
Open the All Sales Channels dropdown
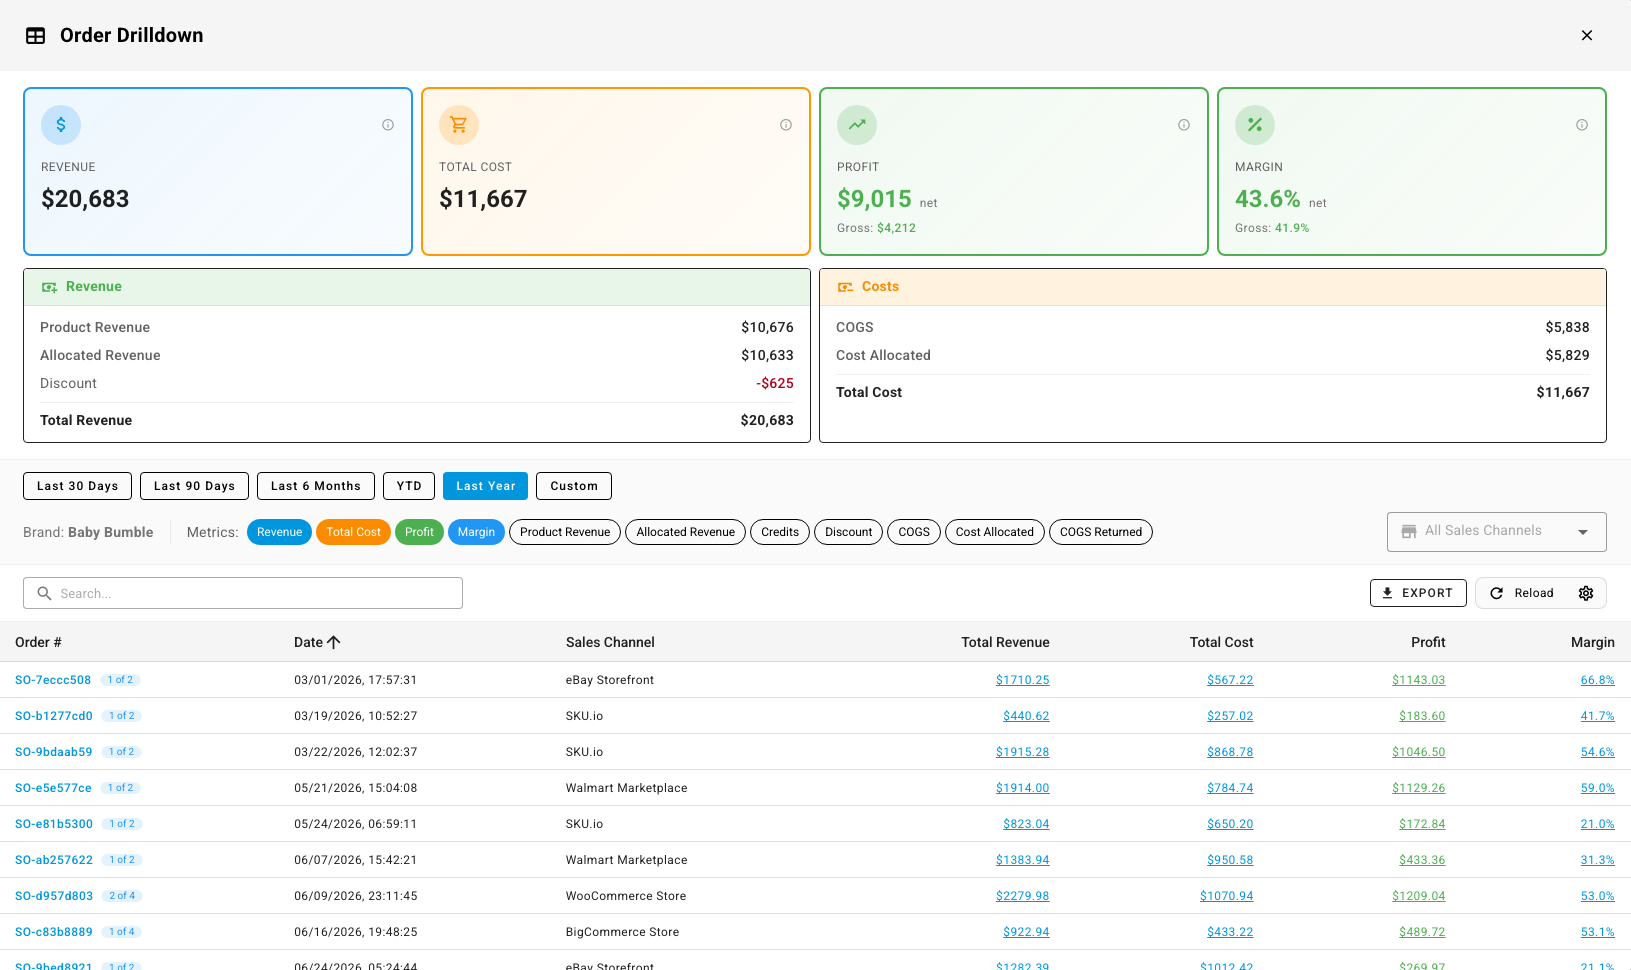coord(1497,532)
